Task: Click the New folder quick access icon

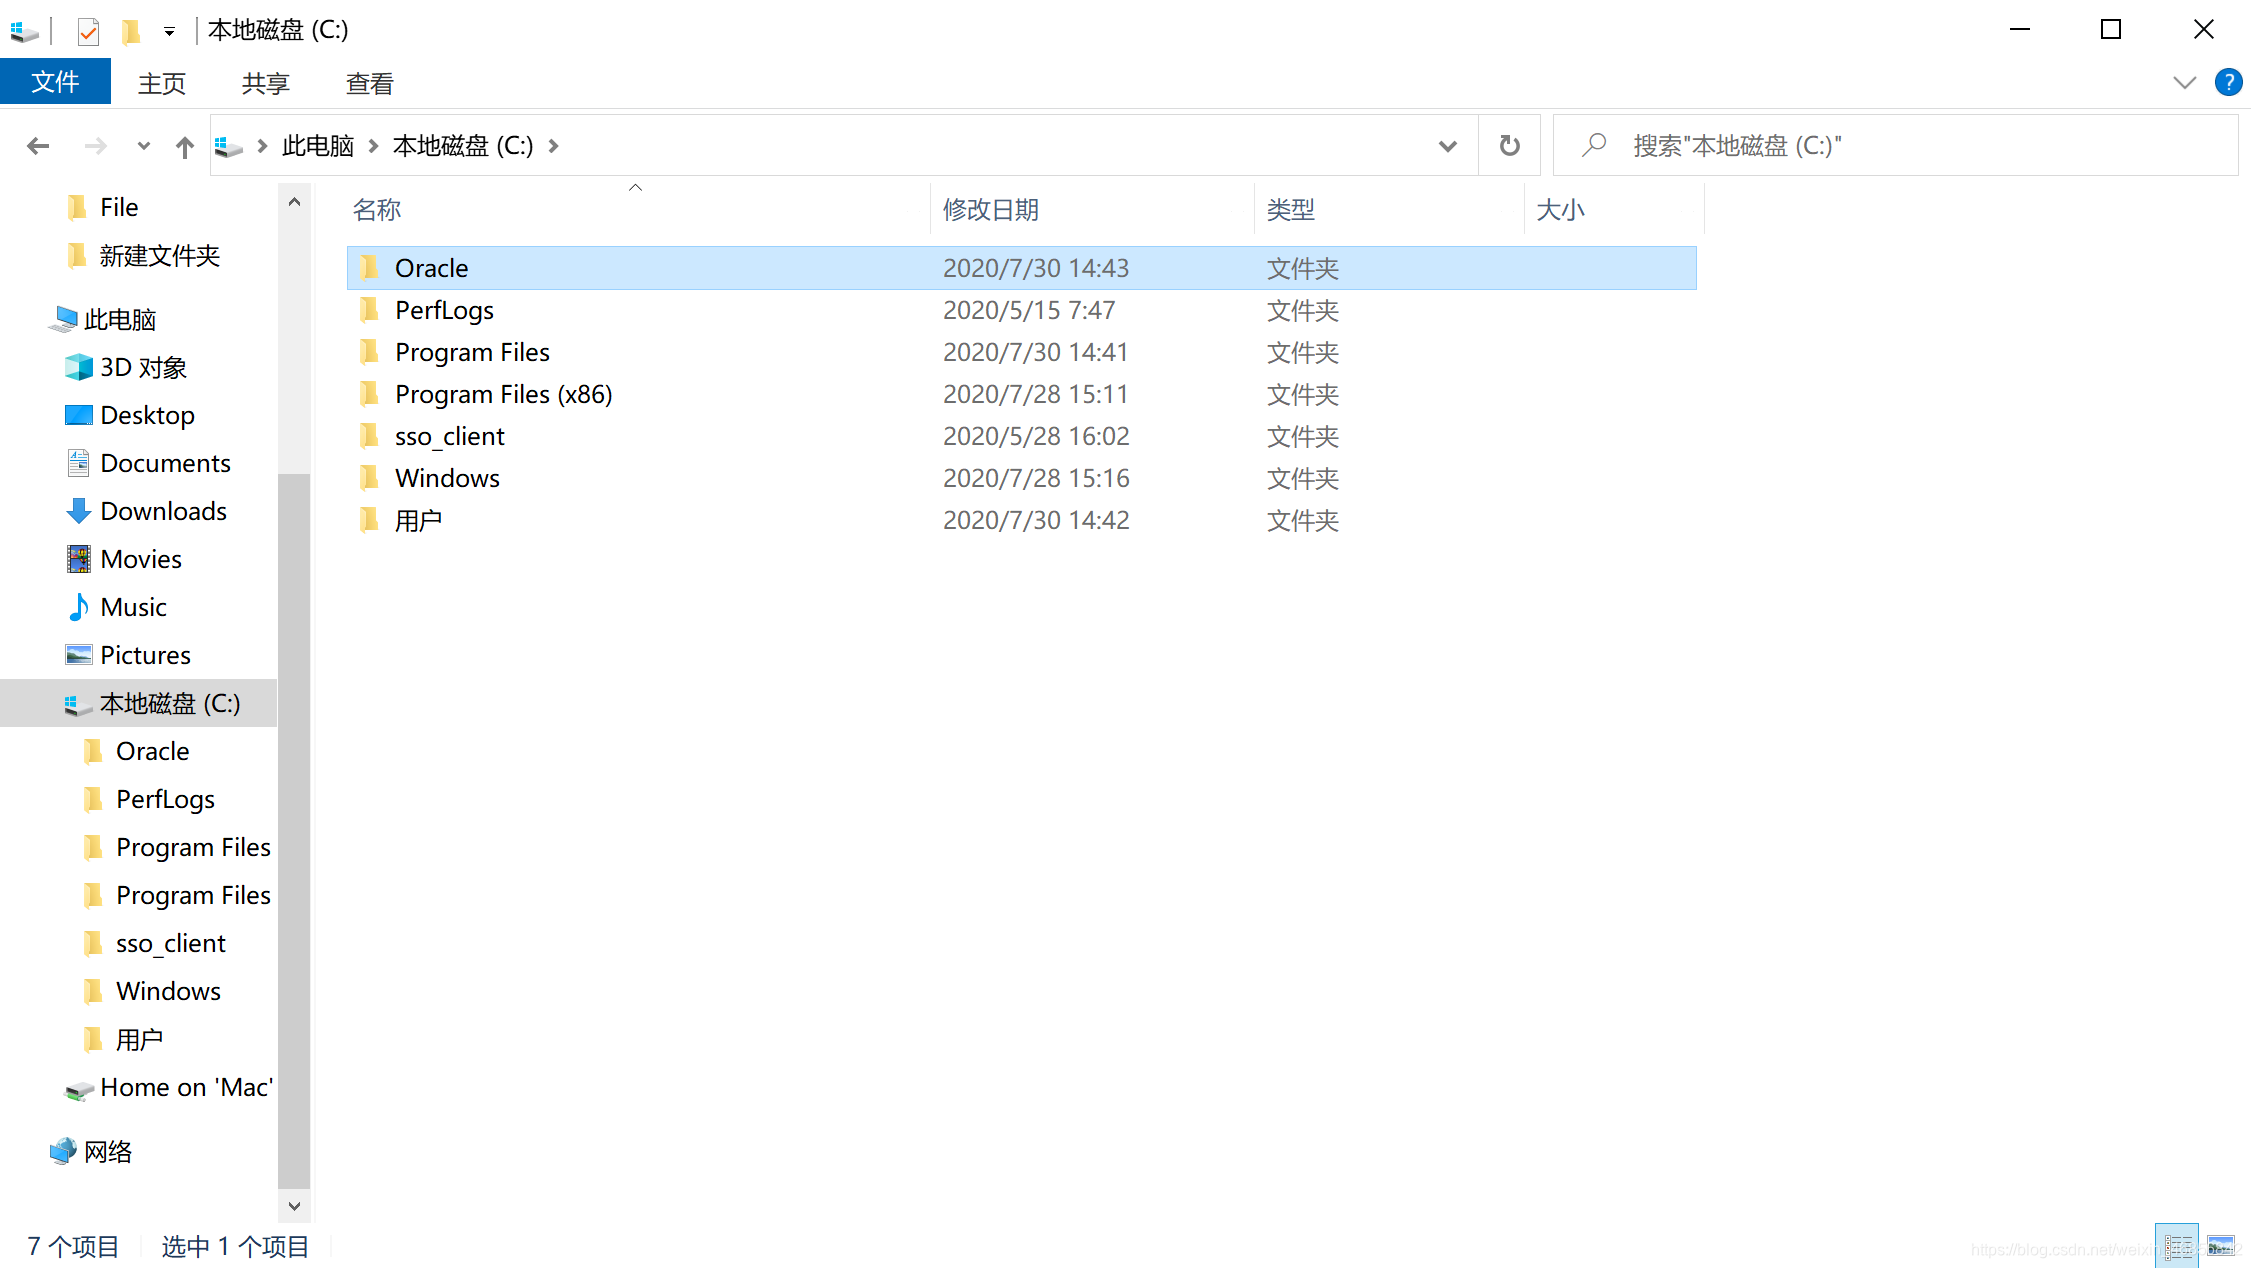Action: click(x=130, y=31)
